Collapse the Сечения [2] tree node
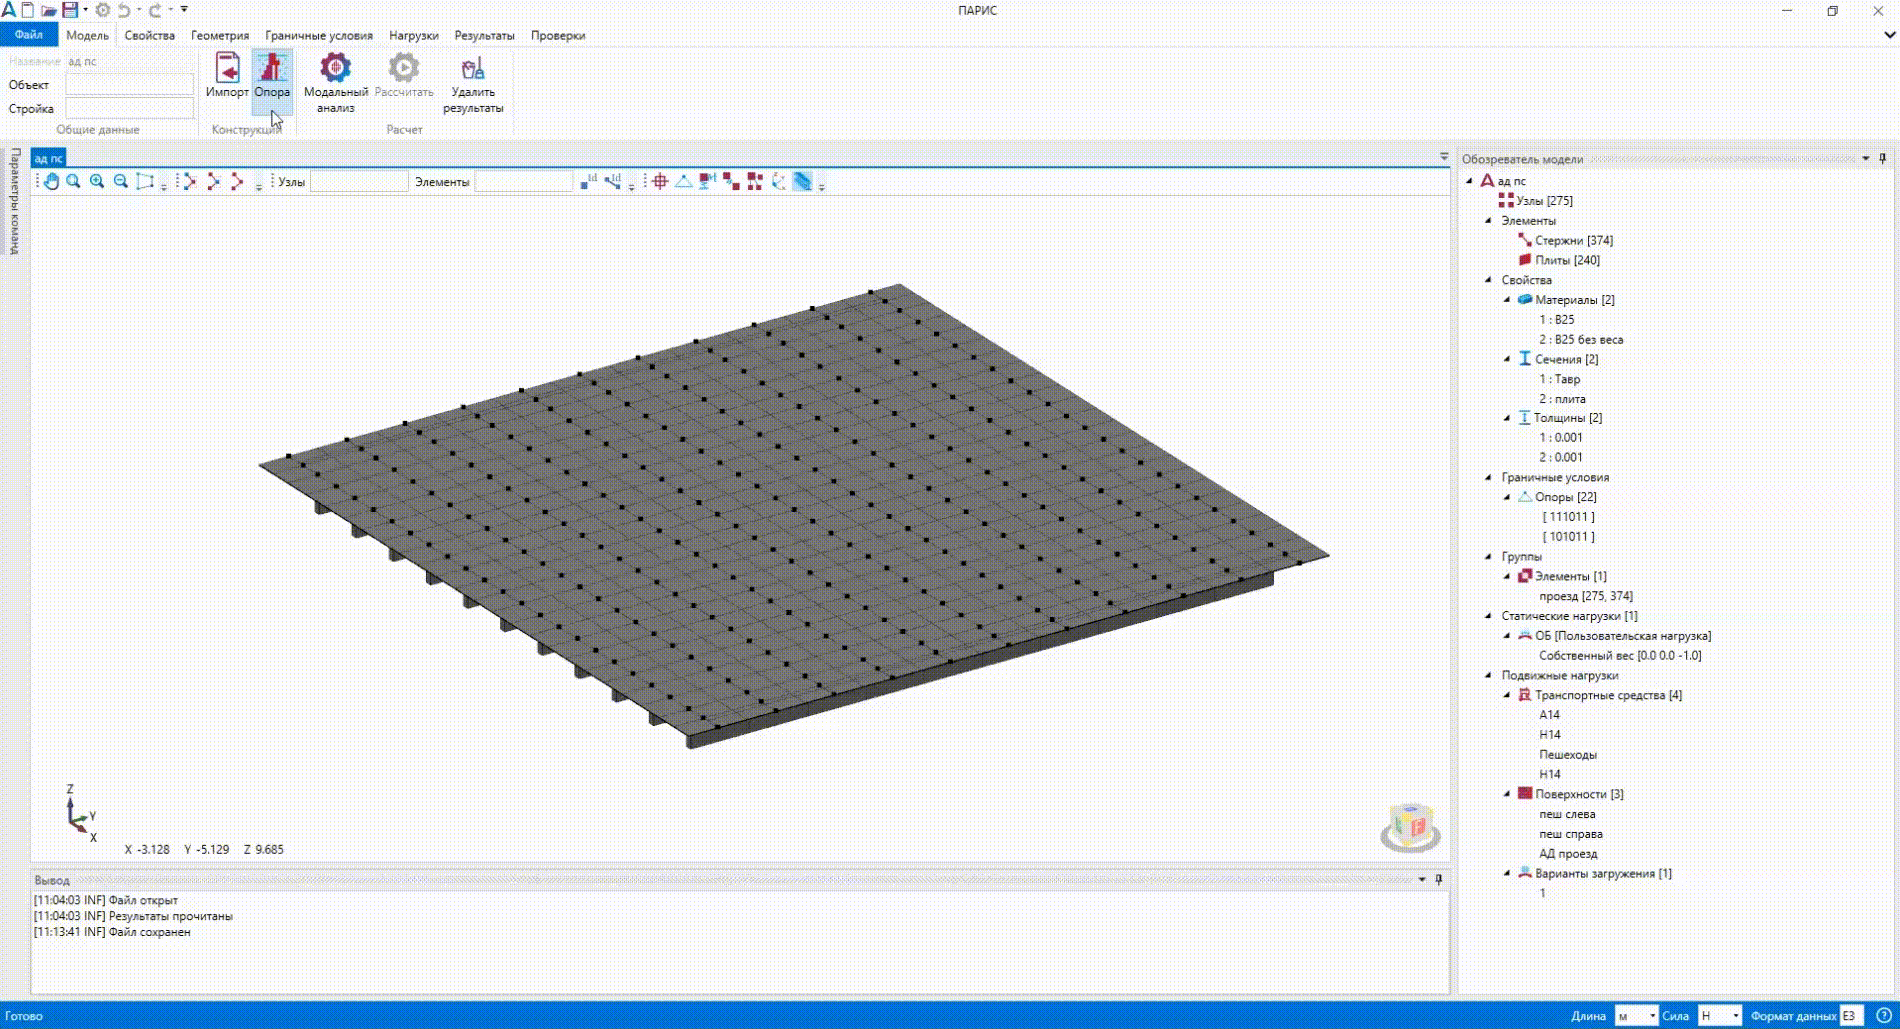Screen dimensions: 1900x1029 click(1507, 358)
